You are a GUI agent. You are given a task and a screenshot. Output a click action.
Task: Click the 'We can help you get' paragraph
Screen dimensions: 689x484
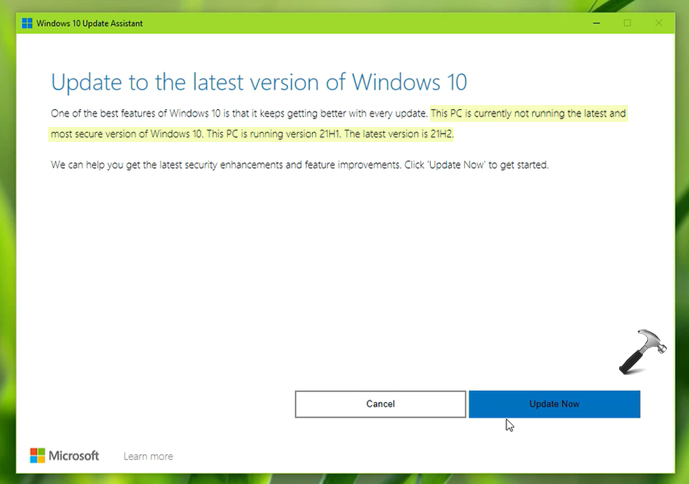pos(300,165)
